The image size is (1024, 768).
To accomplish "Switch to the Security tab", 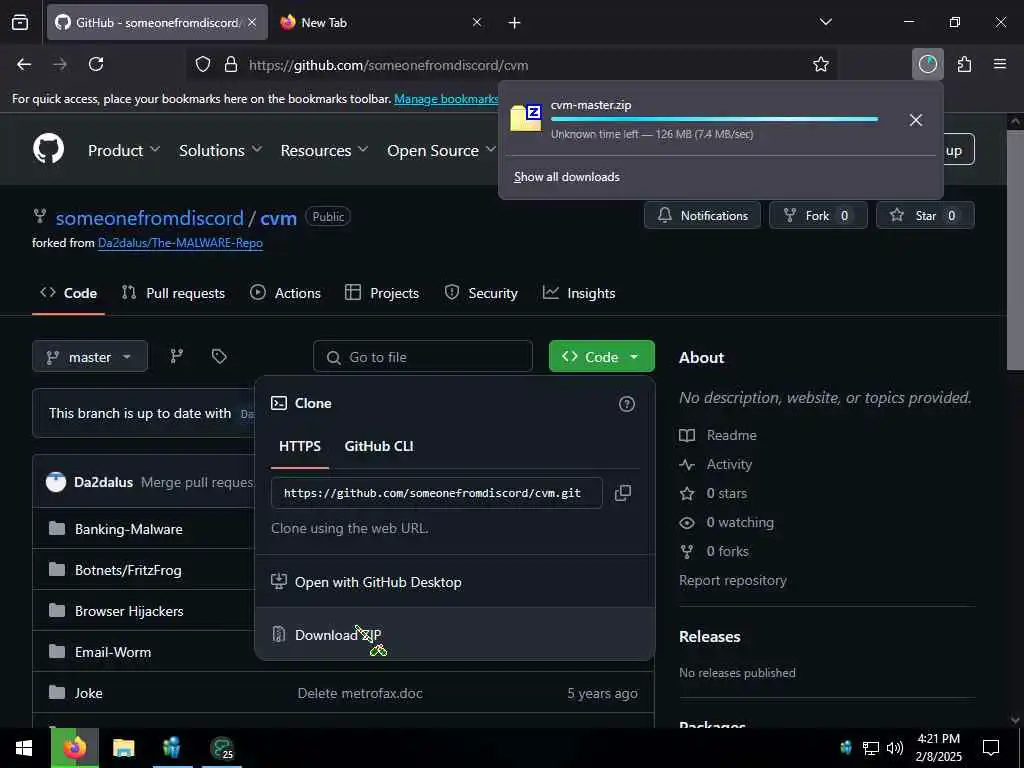I will (481, 293).
